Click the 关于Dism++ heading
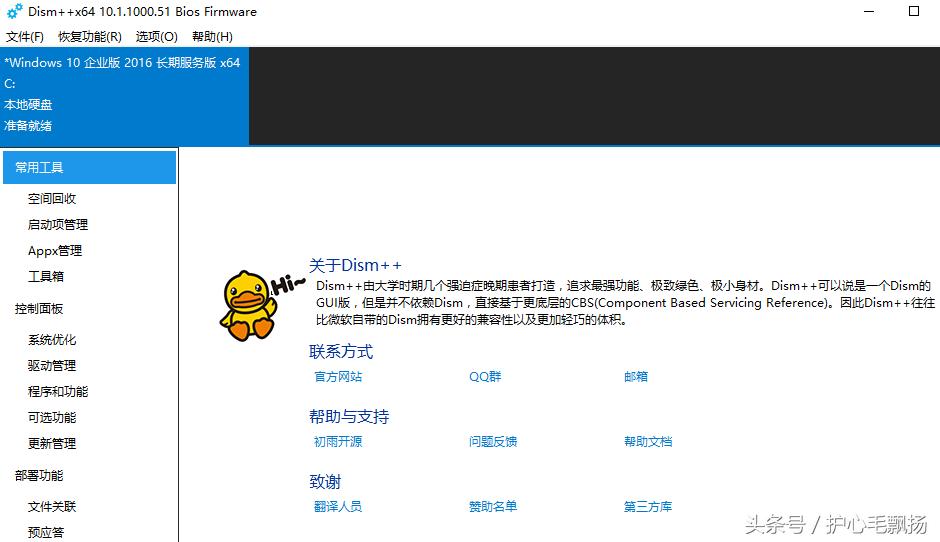 point(355,265)
